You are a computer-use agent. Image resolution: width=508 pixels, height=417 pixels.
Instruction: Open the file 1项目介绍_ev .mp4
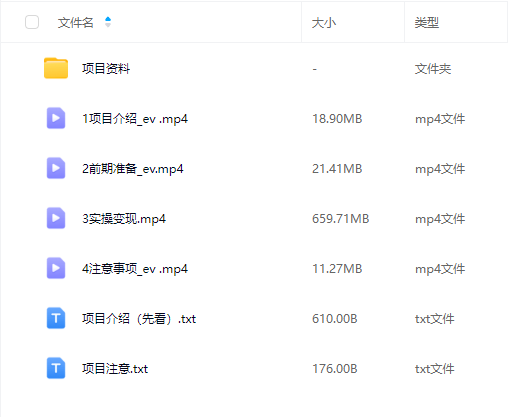point(135,119)
